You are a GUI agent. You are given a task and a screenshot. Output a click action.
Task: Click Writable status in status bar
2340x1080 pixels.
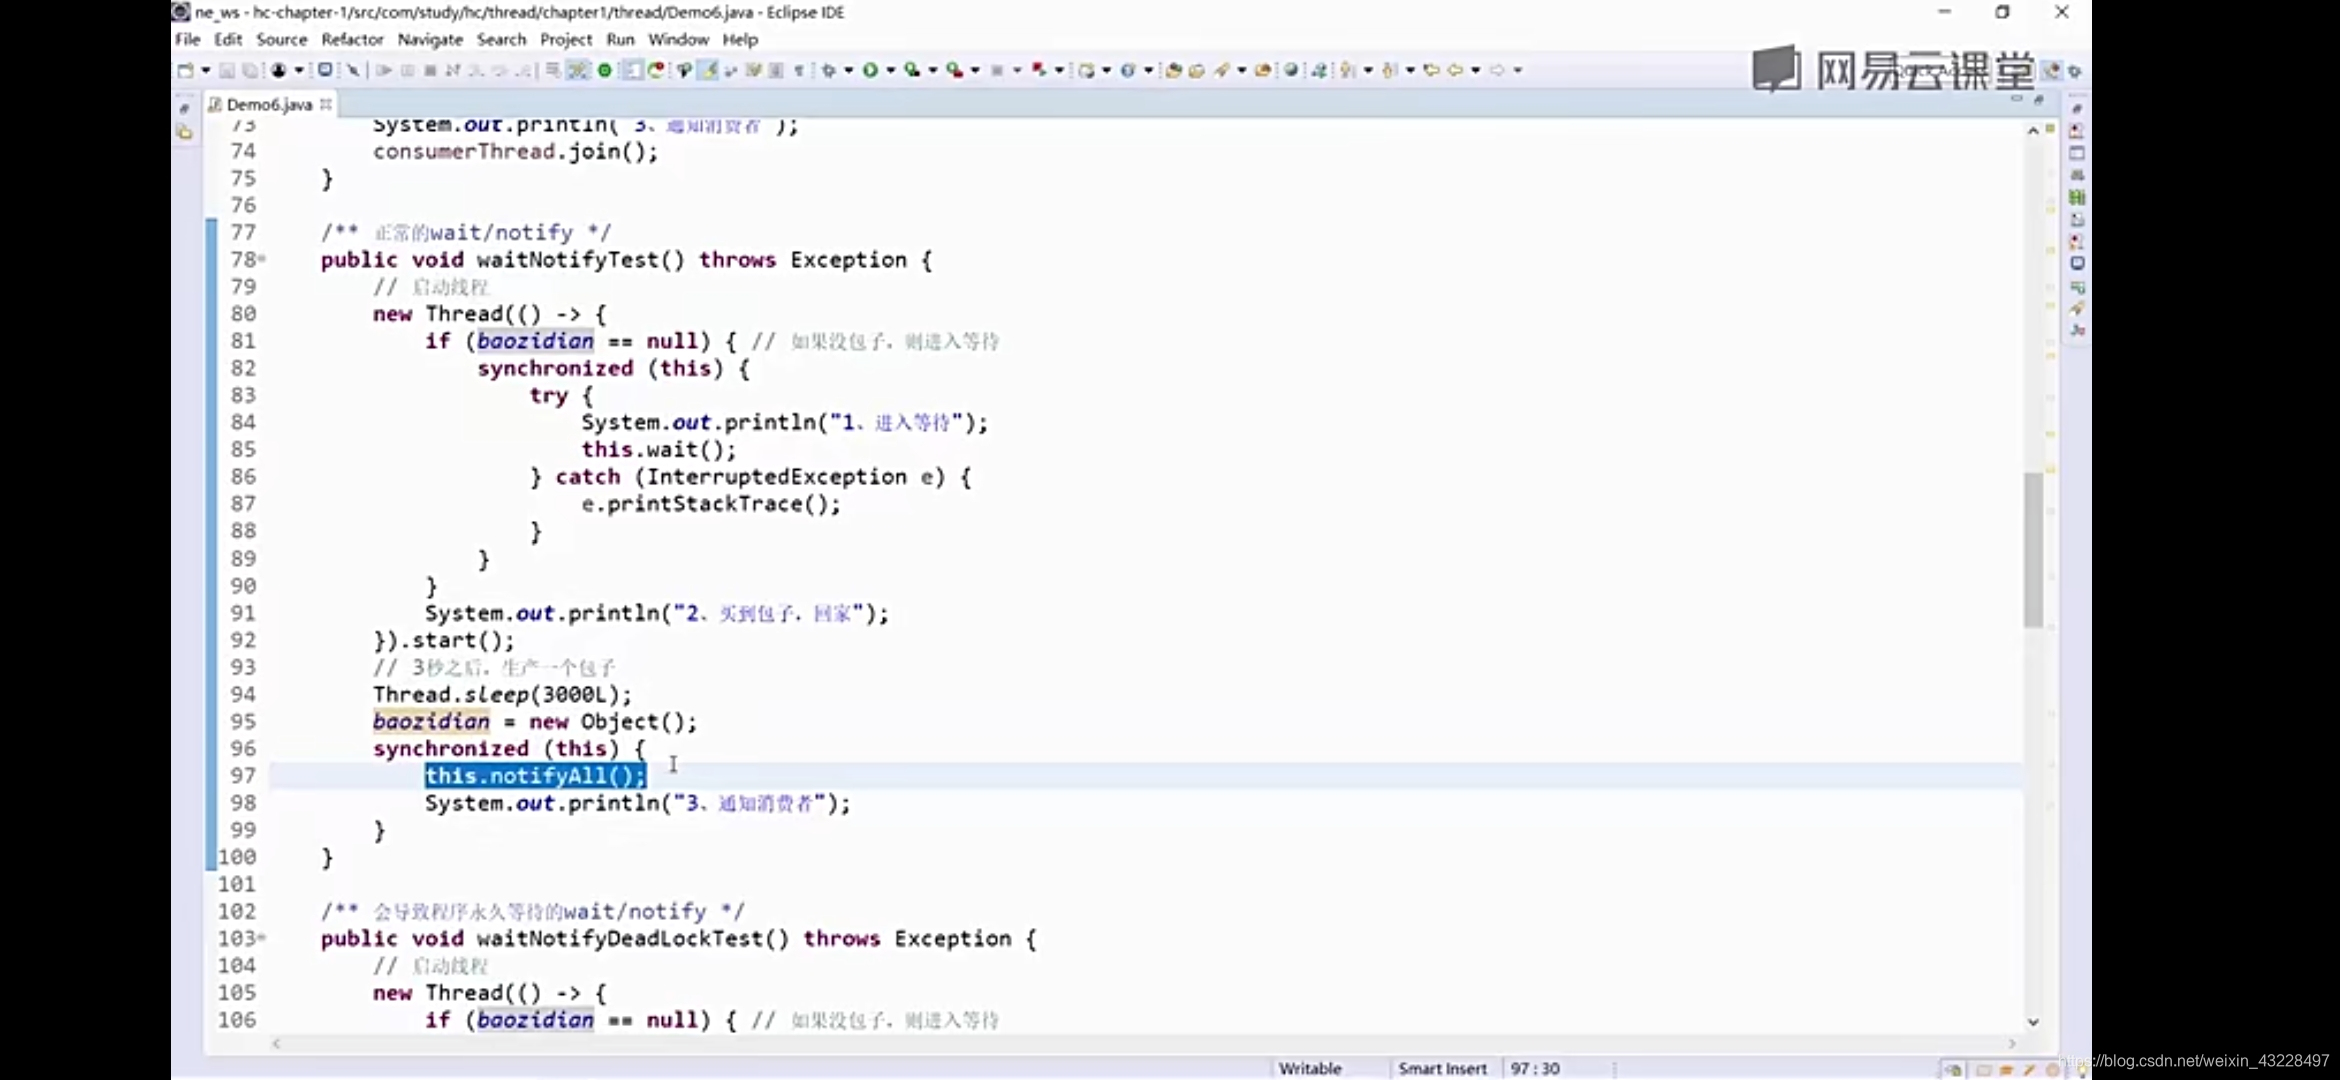[x=1309, y=1068]
